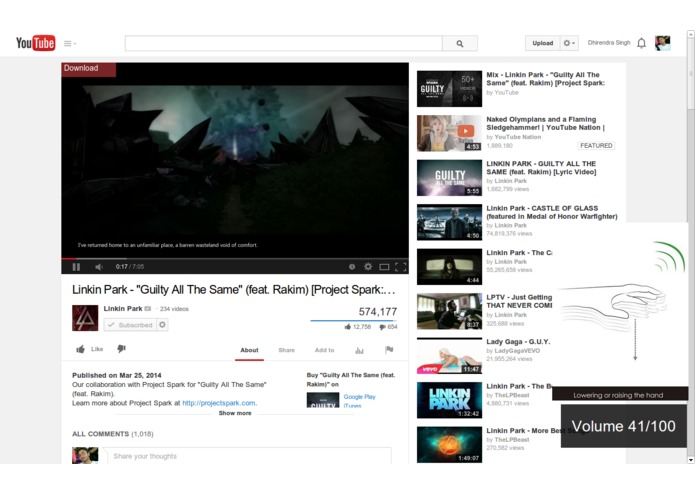Open Castle of Glass video thumbnail
Screen dimensions: 695x494
tap(449, 222)
